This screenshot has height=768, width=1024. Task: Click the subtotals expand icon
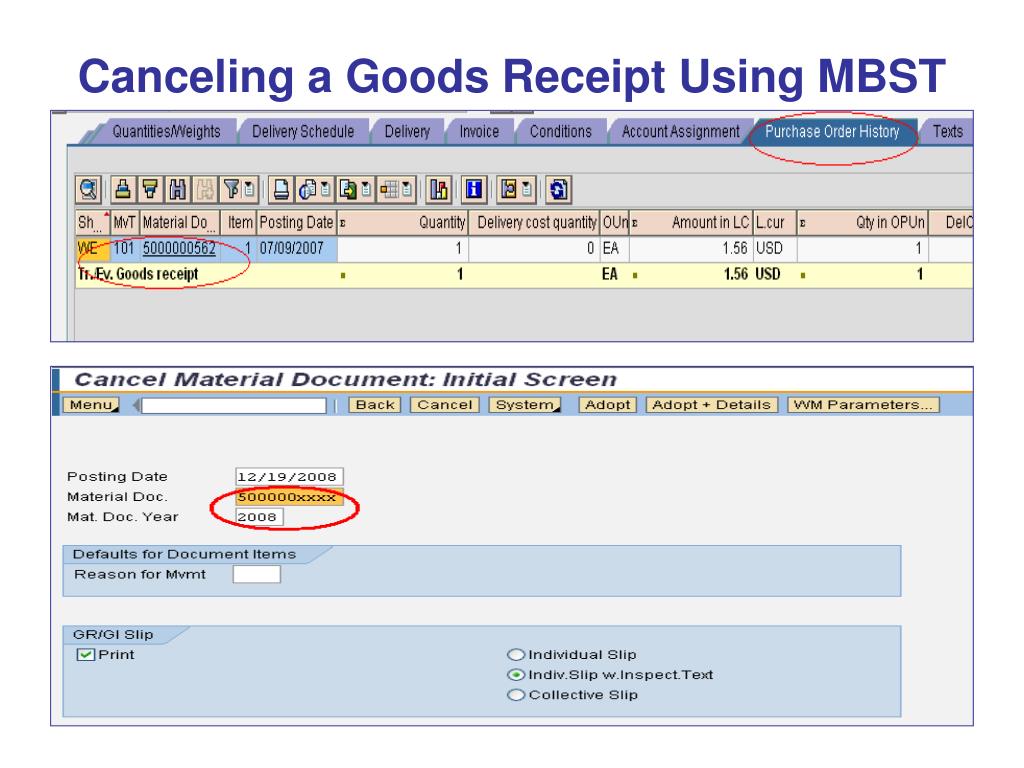[508, 189]
